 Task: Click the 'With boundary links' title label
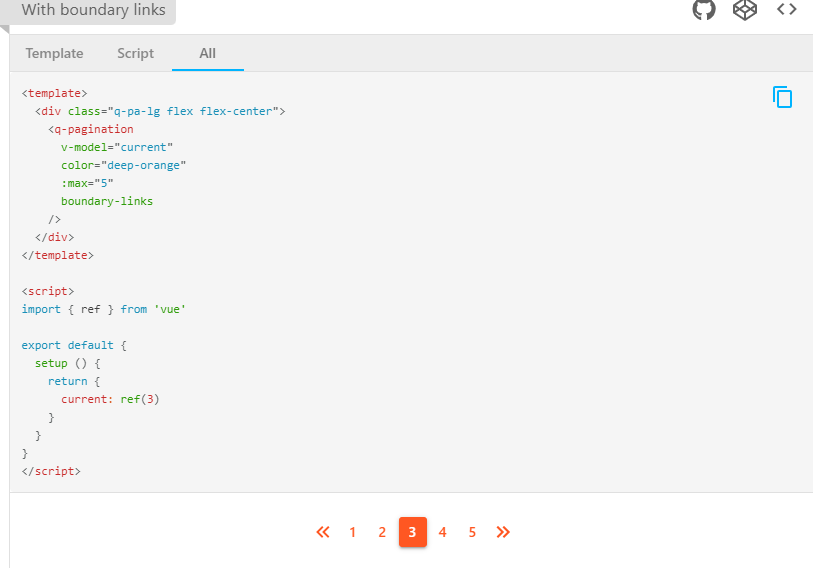pyautogui.click(x=93, y=10)
